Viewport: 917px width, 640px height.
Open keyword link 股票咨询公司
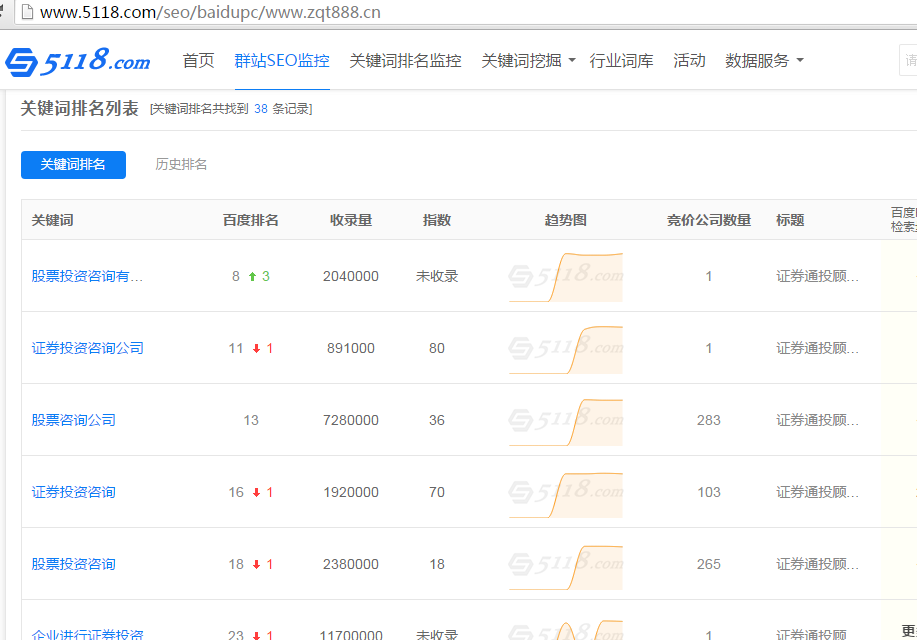tap(74, 420)
